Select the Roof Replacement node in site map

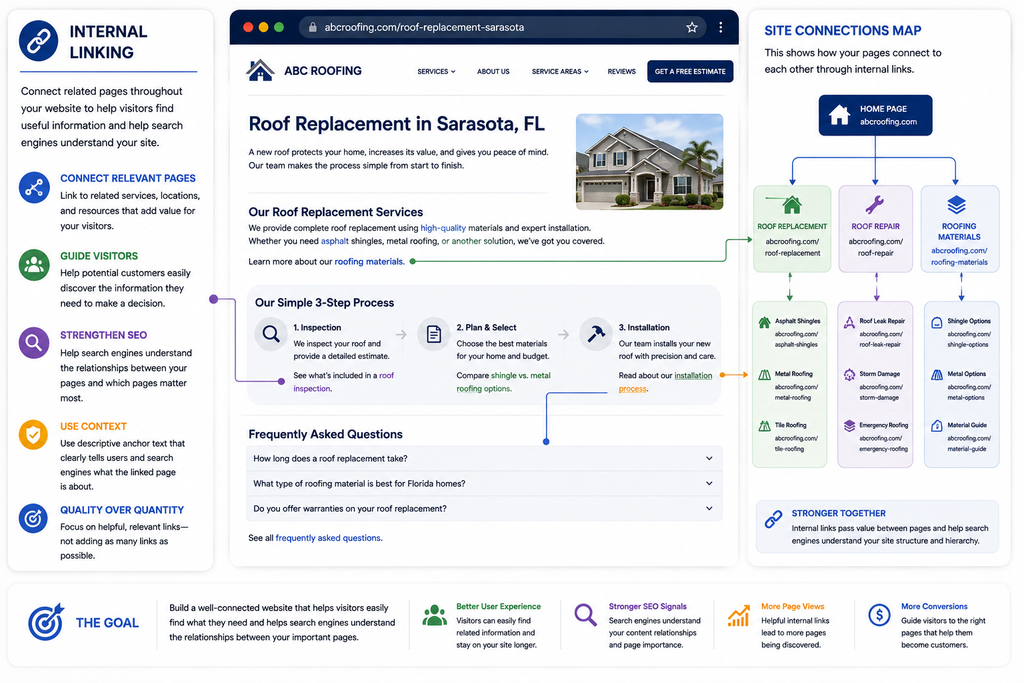(792, 229)
